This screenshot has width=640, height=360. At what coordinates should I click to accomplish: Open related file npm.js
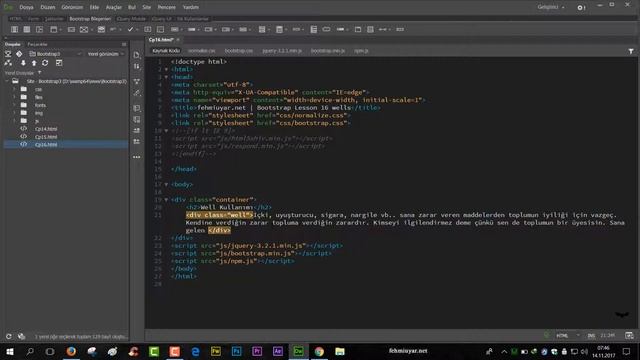tap(361, 51)
